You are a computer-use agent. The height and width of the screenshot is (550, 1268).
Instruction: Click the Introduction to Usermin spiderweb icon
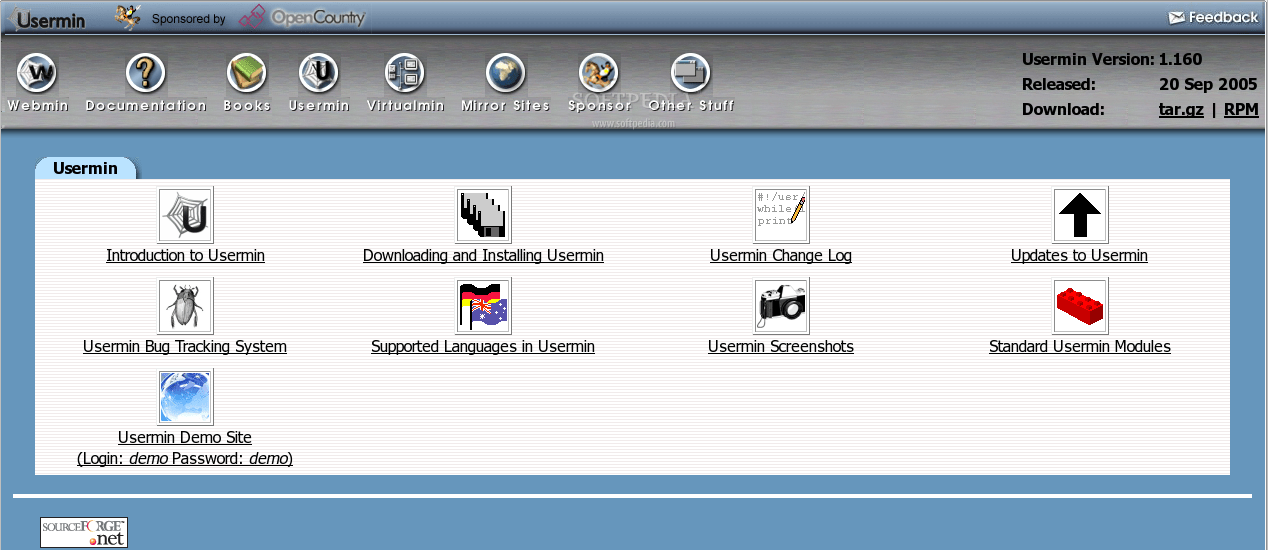186,215
